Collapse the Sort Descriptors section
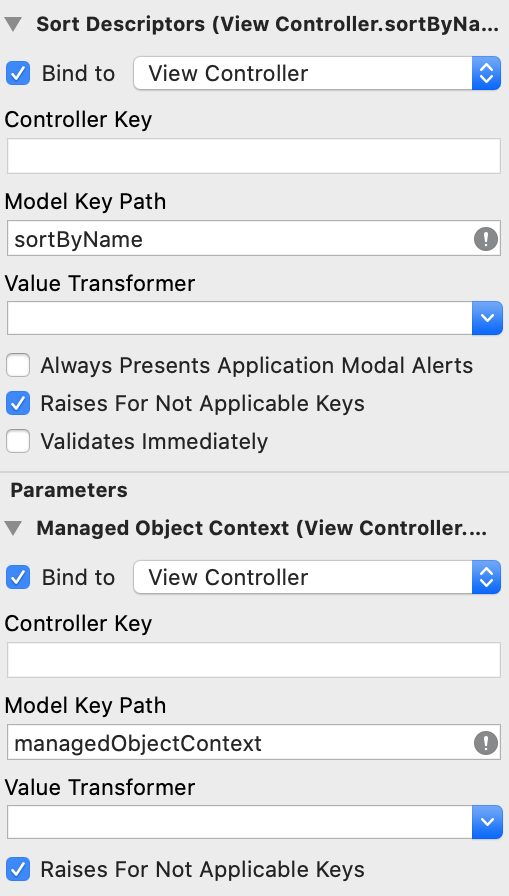 (x=13, y=25)
